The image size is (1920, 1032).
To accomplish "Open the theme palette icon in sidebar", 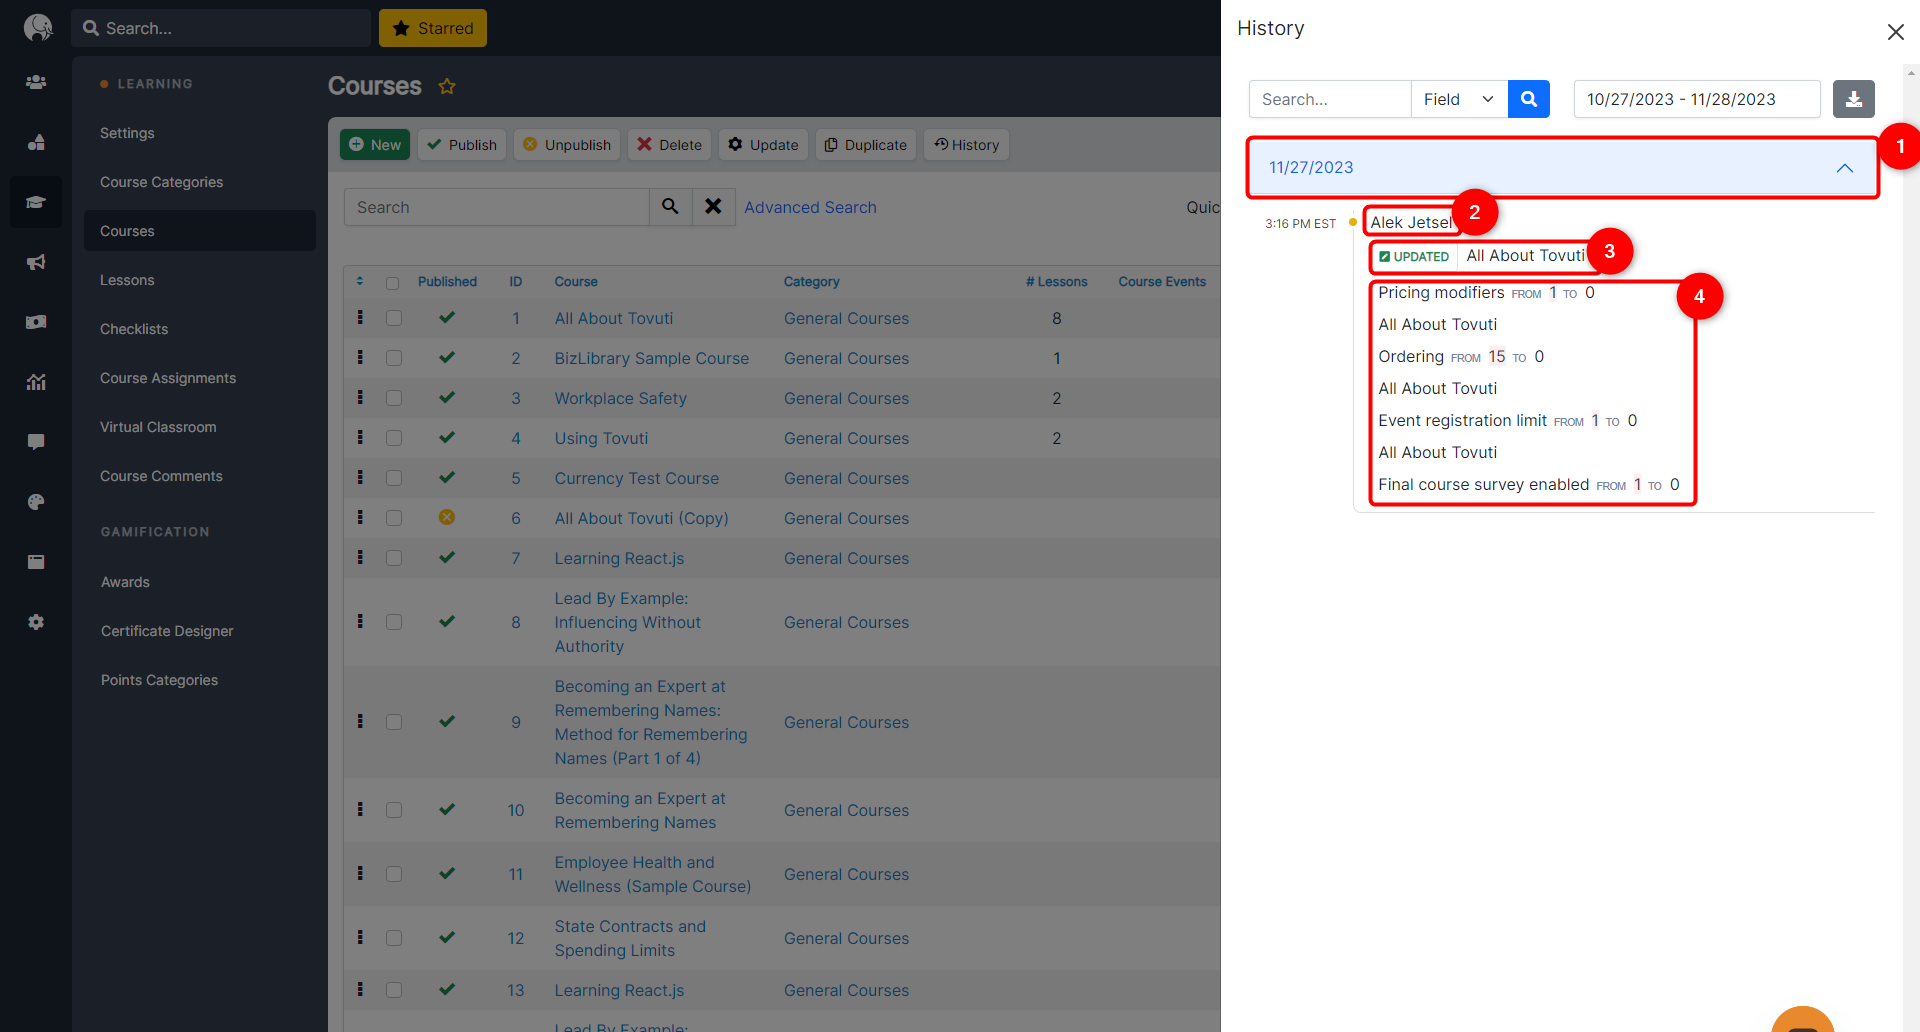I will [36, 502].
